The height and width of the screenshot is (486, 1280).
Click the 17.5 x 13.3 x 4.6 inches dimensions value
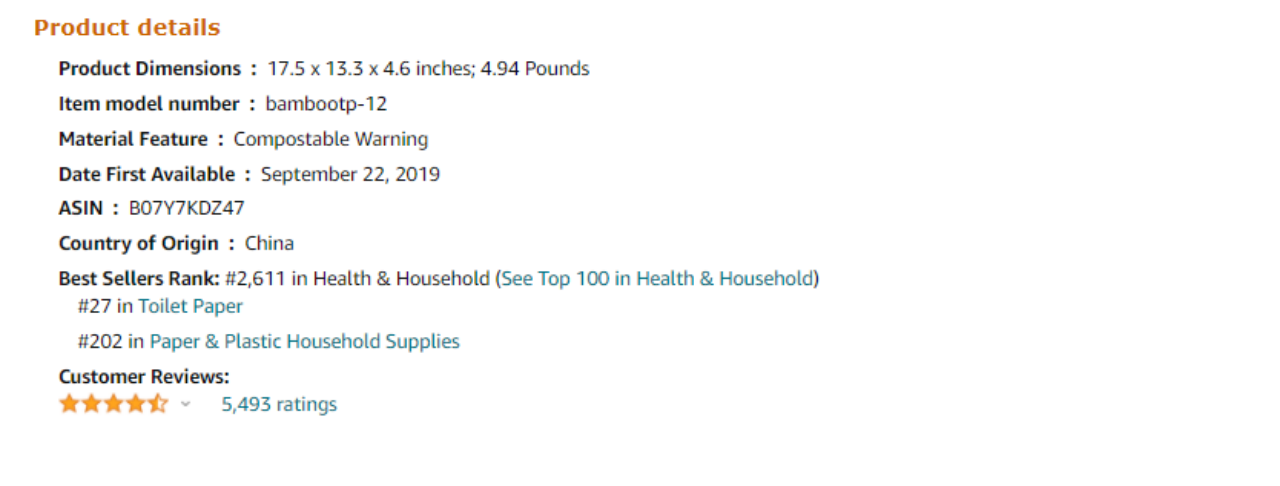click(x=371, y=69)
